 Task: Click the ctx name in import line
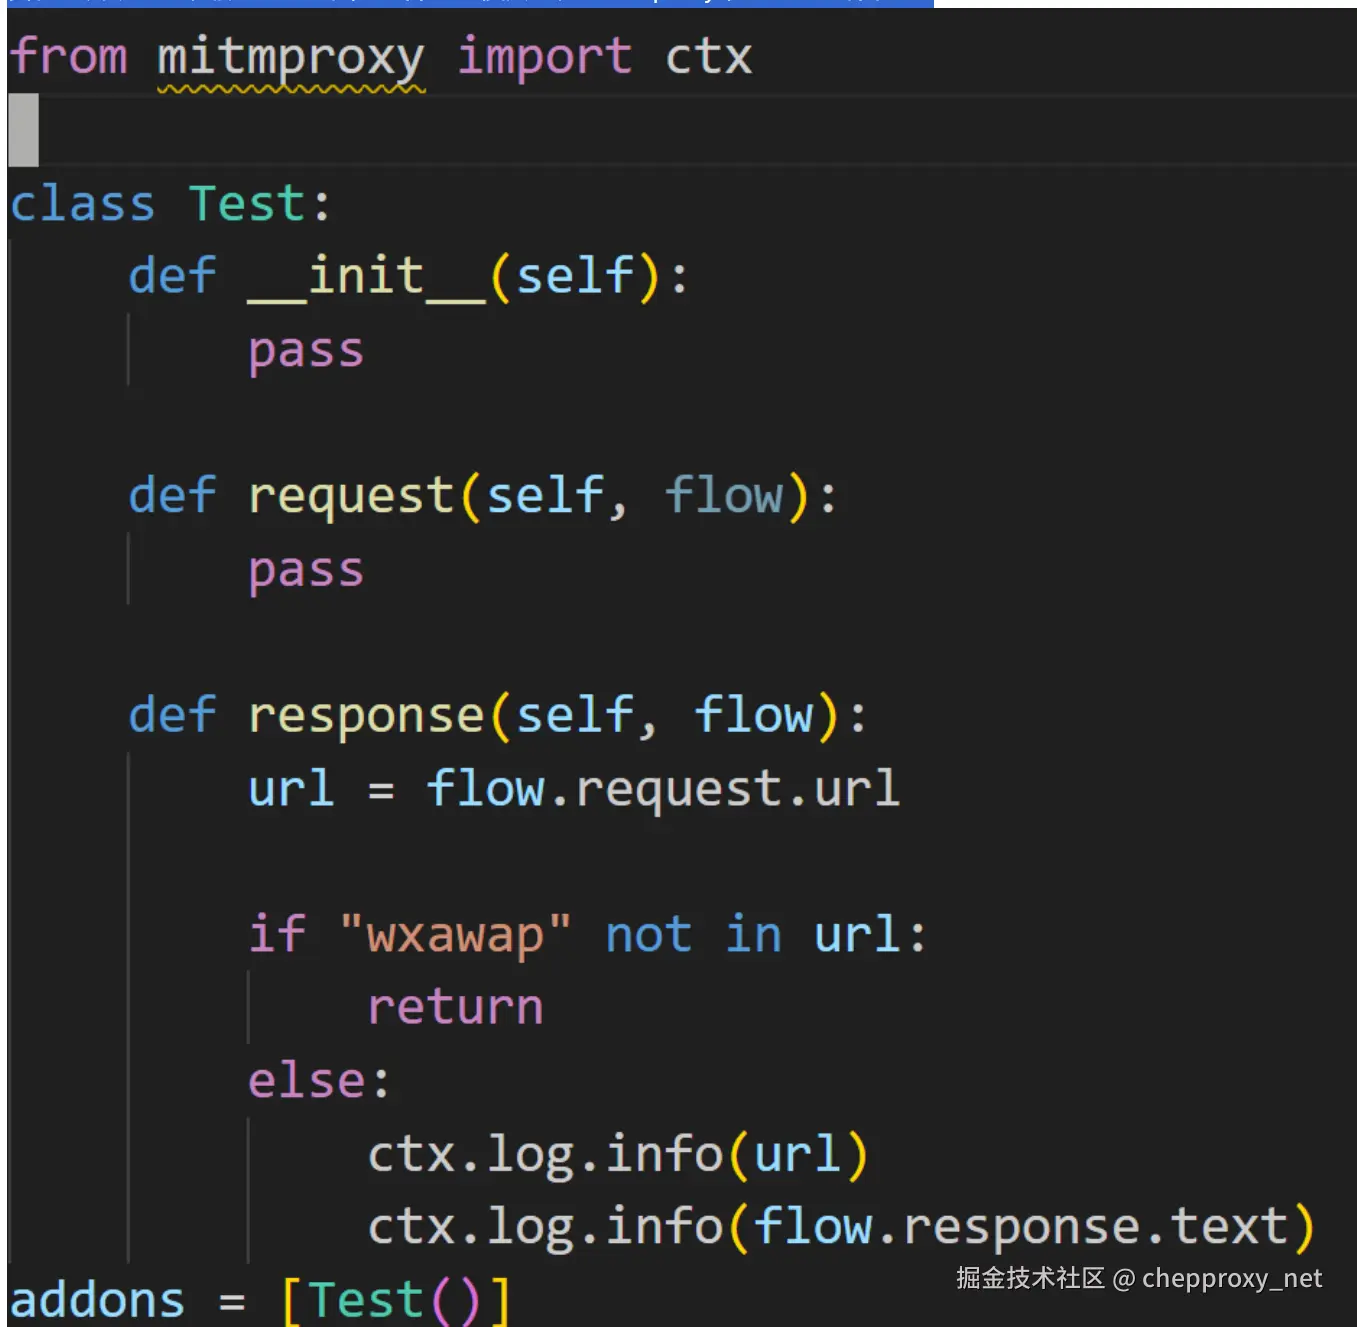[x=709, y=56]
